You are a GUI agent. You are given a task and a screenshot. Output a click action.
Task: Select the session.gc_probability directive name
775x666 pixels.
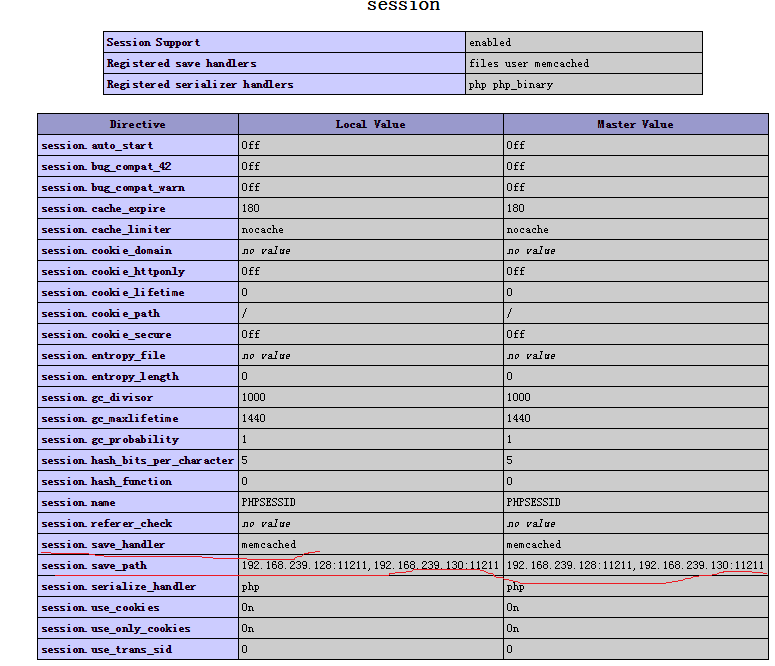110,440
